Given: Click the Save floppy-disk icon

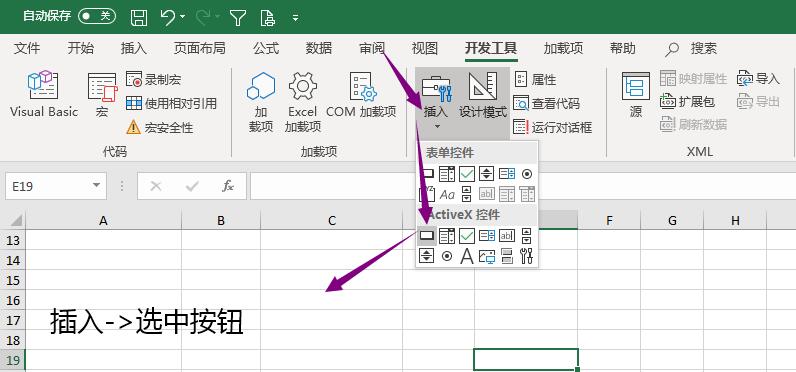Looking at the screenshot, I should 139,17.
